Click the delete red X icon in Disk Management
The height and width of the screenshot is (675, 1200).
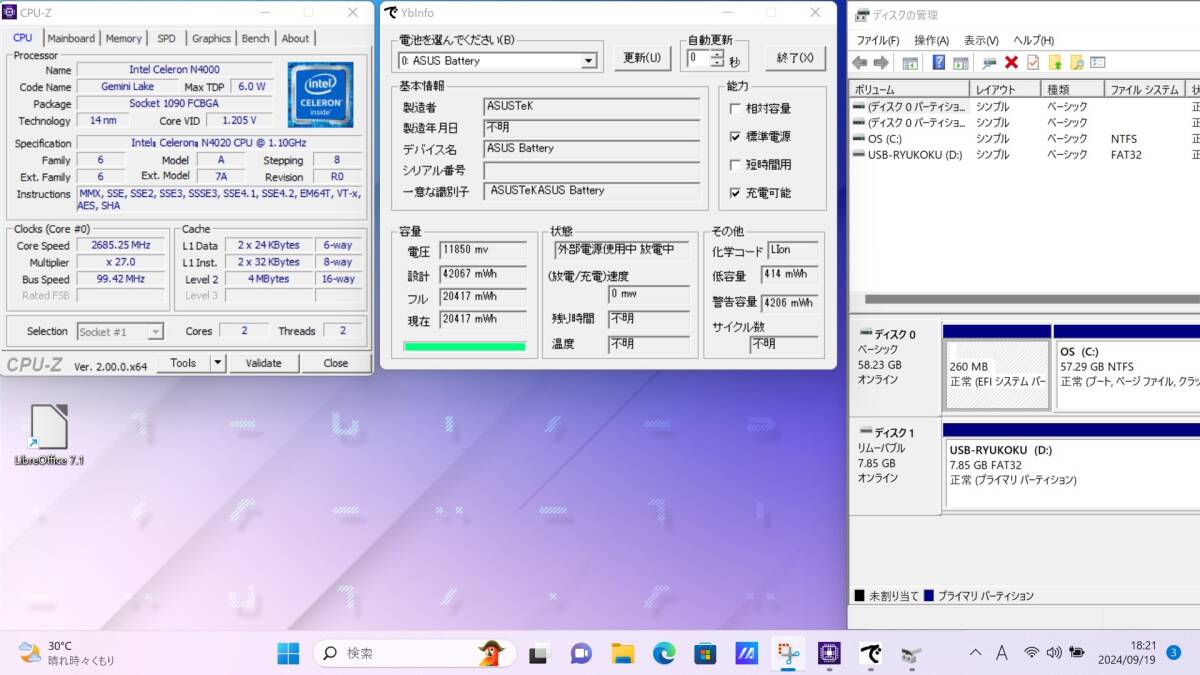pyautogui.click(x=1012, y=62)
